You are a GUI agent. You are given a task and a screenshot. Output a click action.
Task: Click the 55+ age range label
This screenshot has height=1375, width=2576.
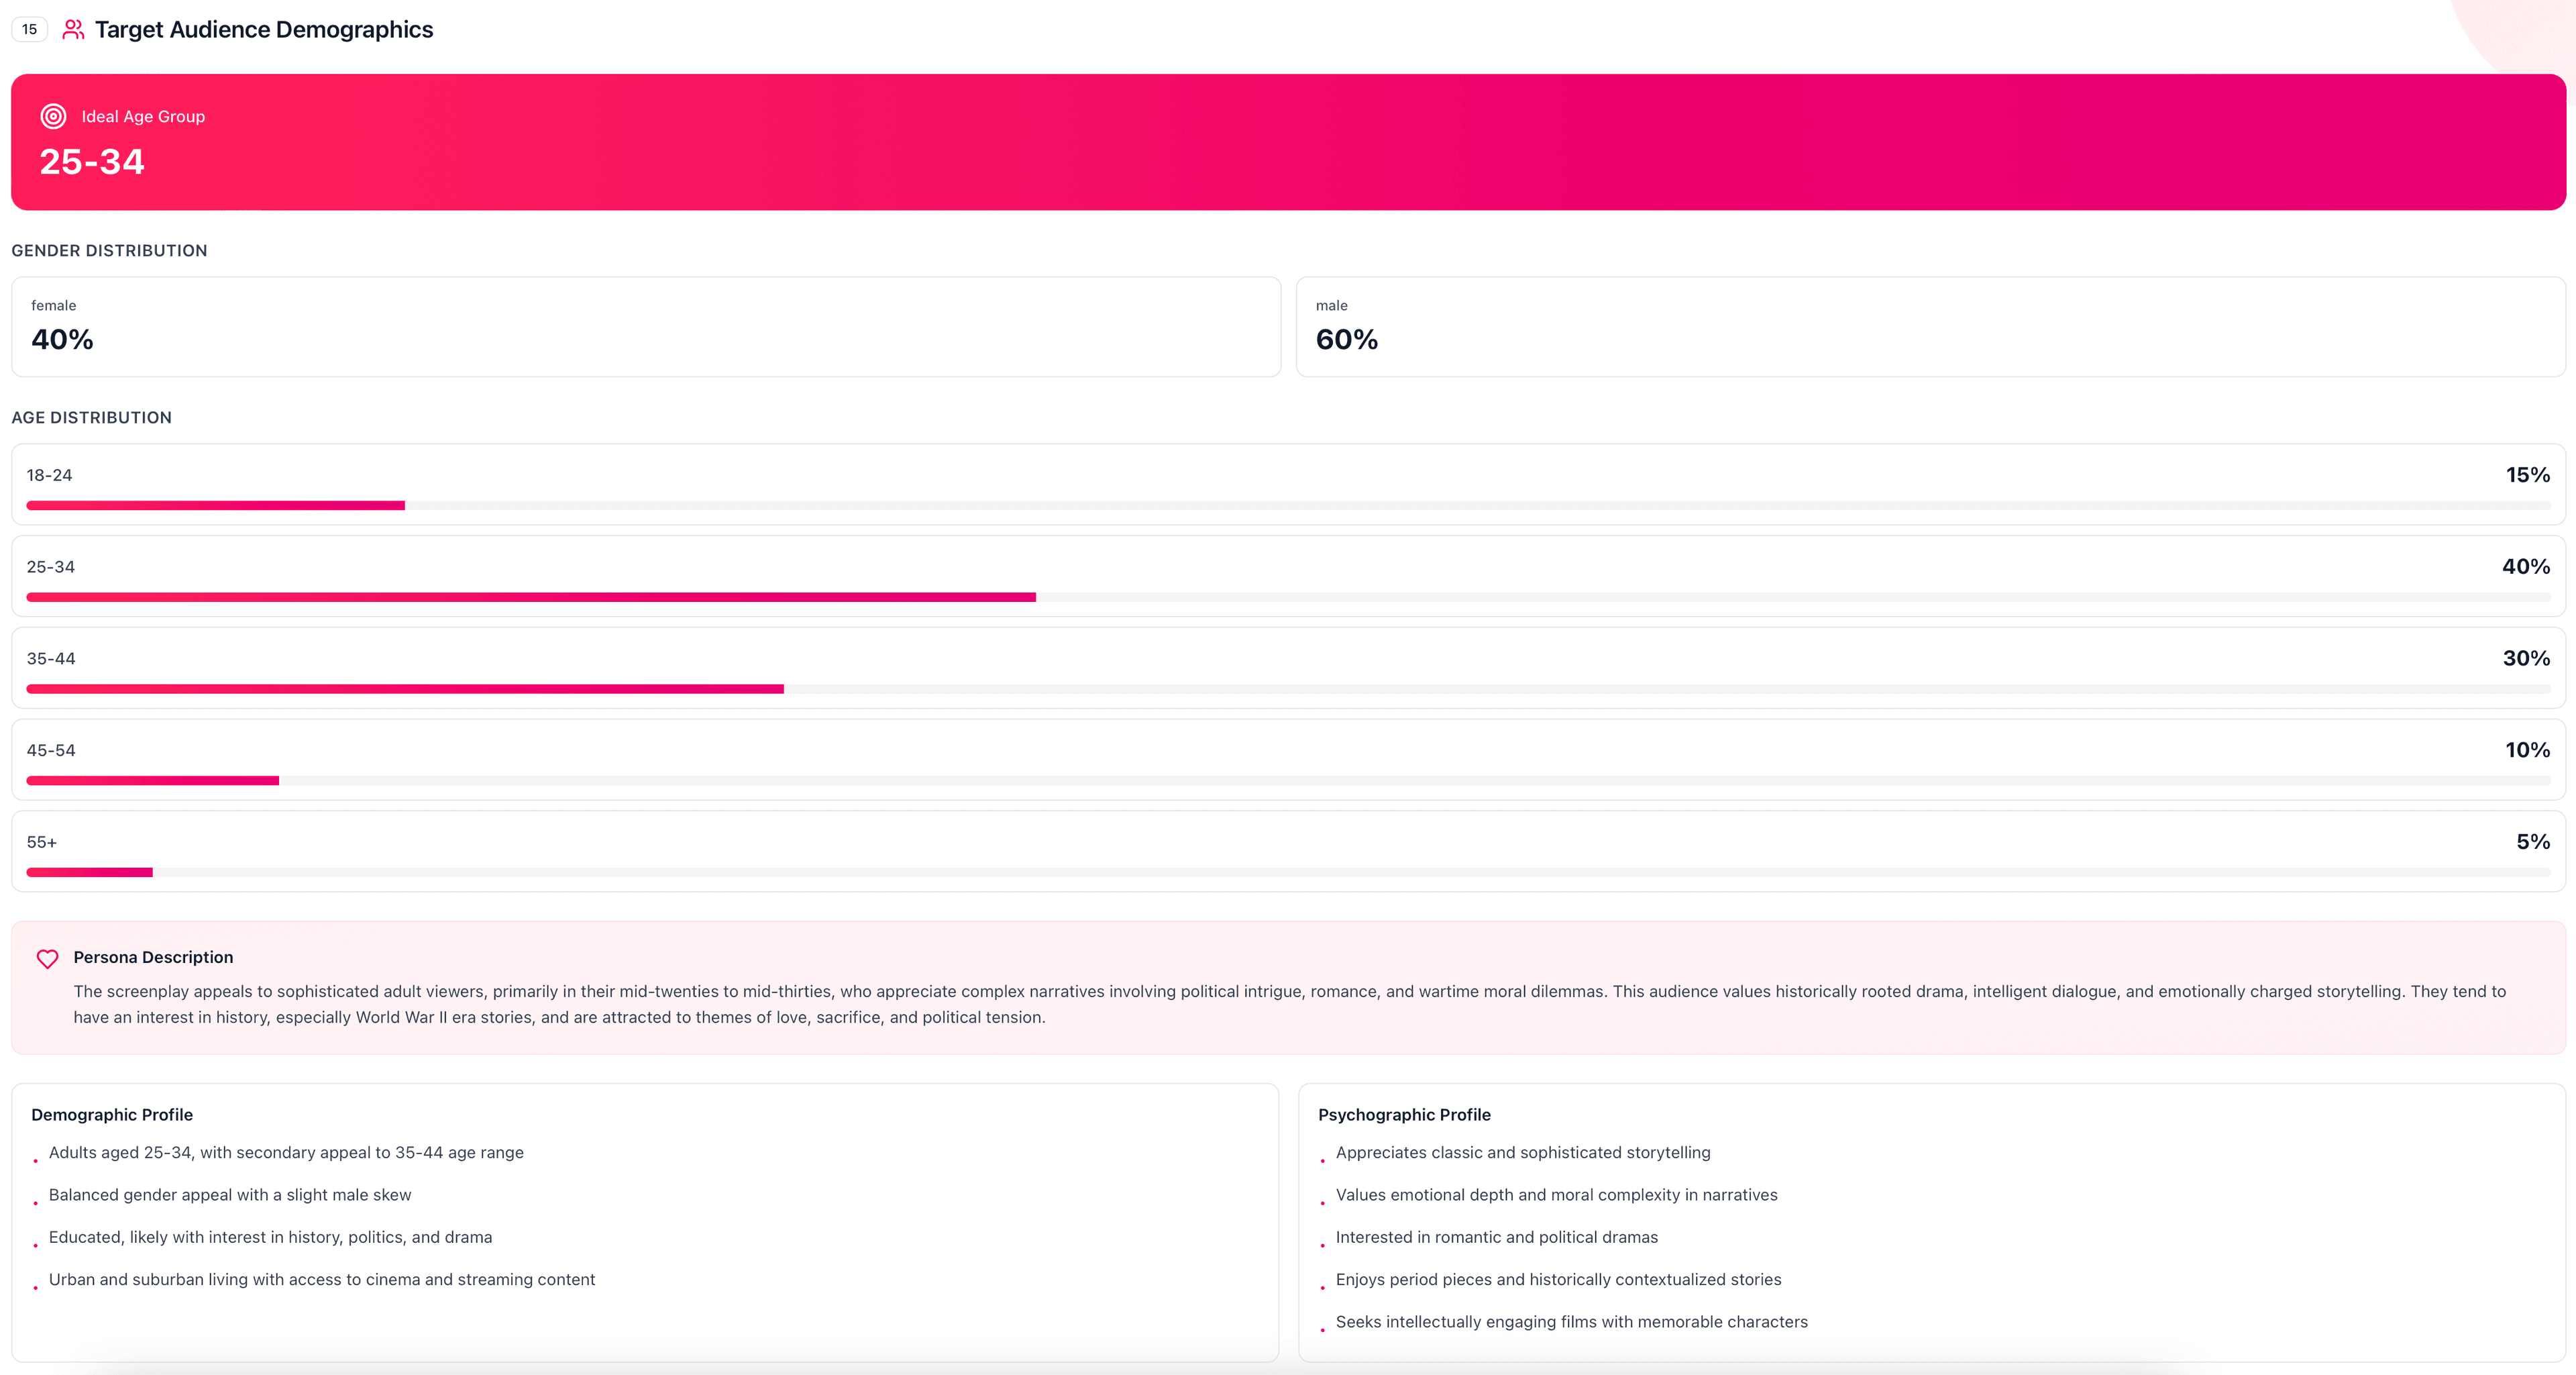pos(41,843)
